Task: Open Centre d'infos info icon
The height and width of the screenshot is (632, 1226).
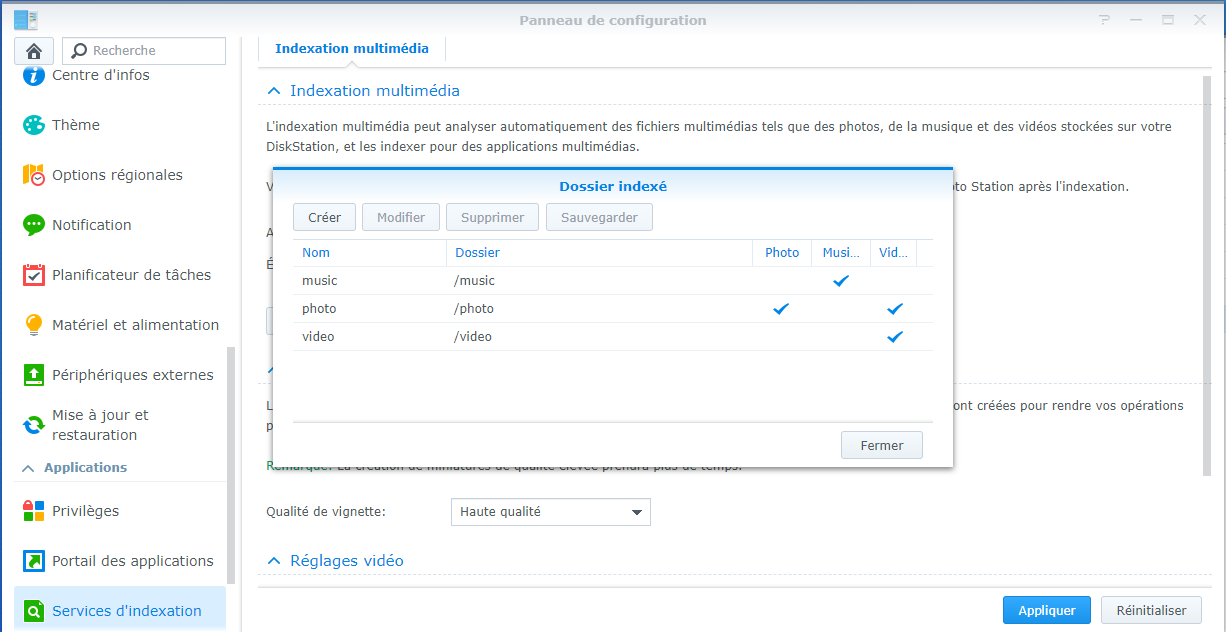Action: pos(34,75)
